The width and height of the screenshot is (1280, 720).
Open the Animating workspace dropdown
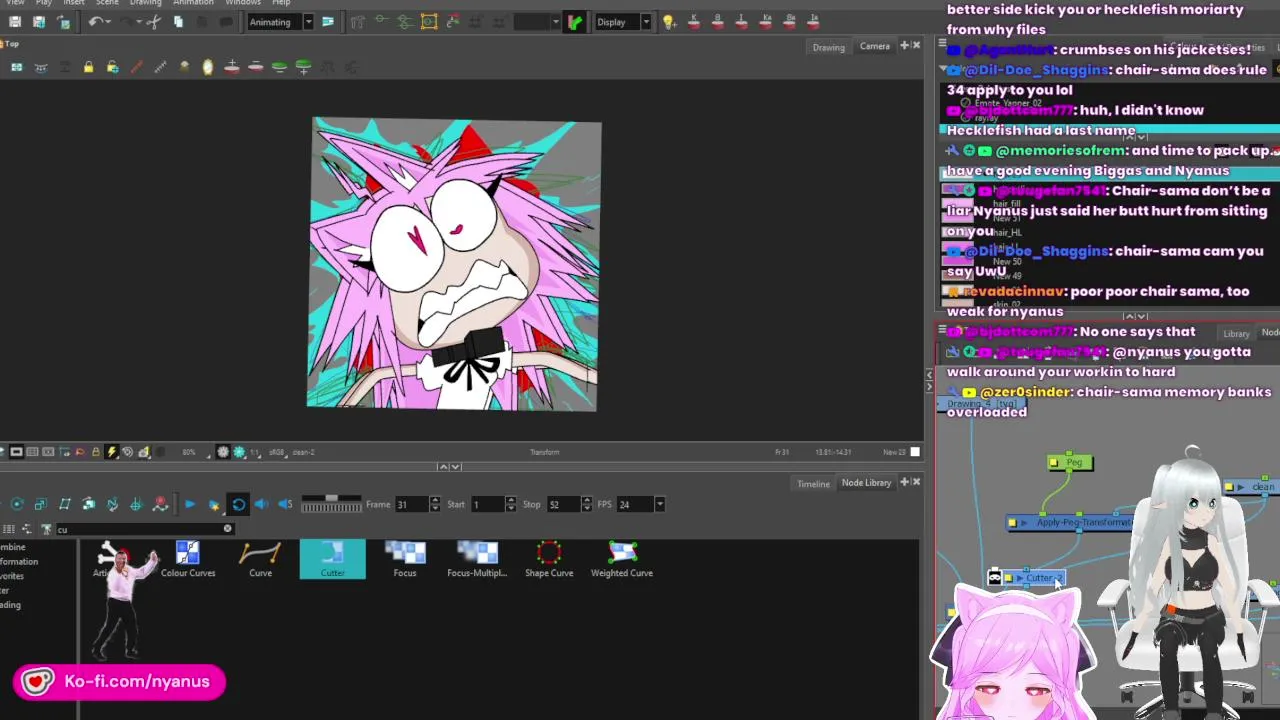tap(308, 22)
